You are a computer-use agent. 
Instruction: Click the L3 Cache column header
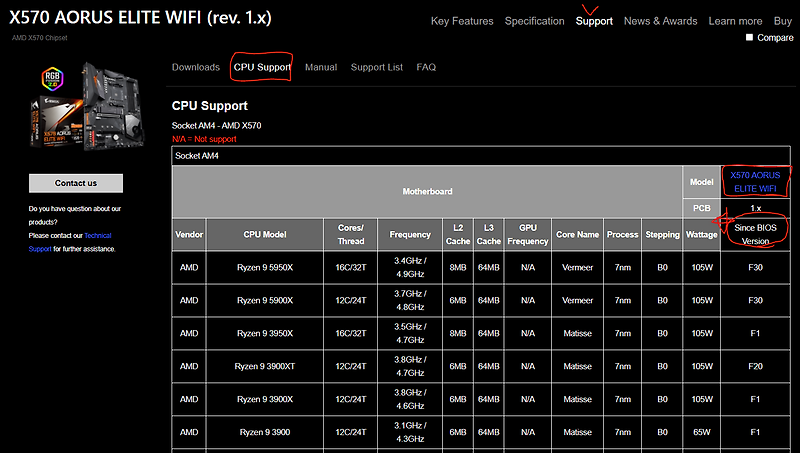pos(488,235)
